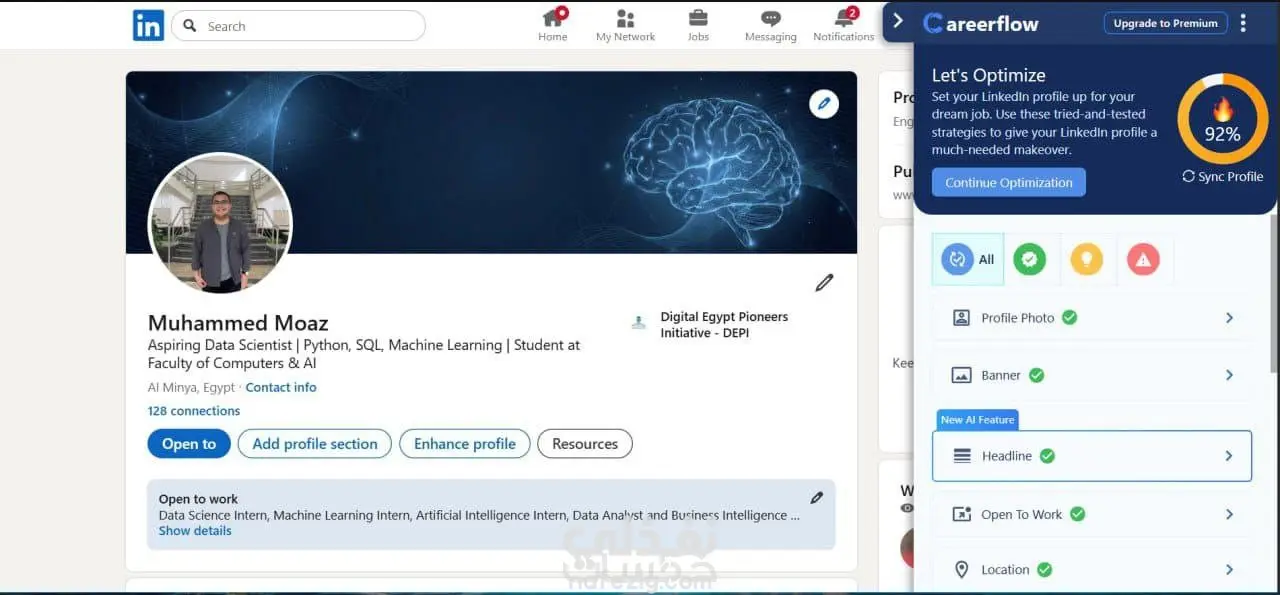Click the profile photo thumbnail

pyautogui.click(x=220, y=224)
